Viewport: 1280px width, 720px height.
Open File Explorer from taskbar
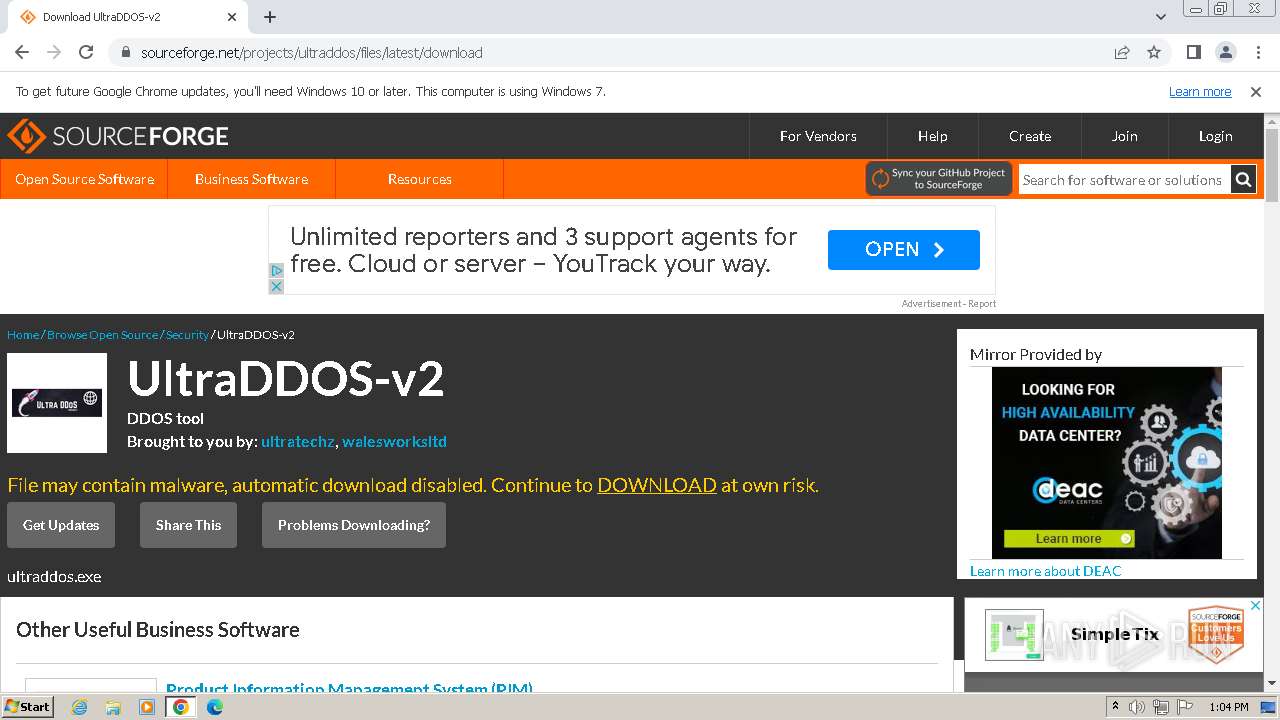coord(113,707)
